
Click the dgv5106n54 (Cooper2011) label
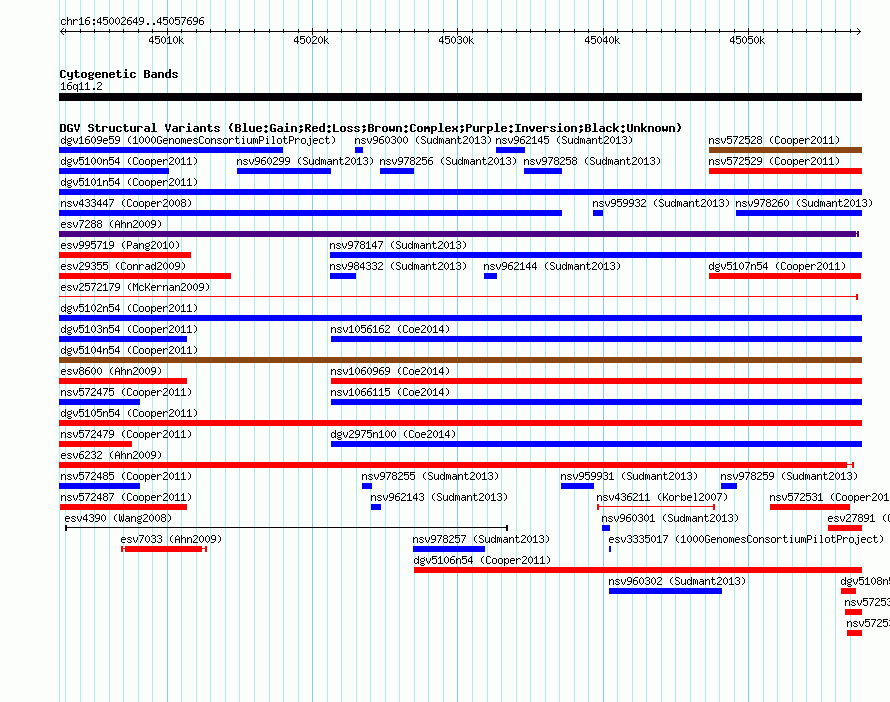pos(482,560)
